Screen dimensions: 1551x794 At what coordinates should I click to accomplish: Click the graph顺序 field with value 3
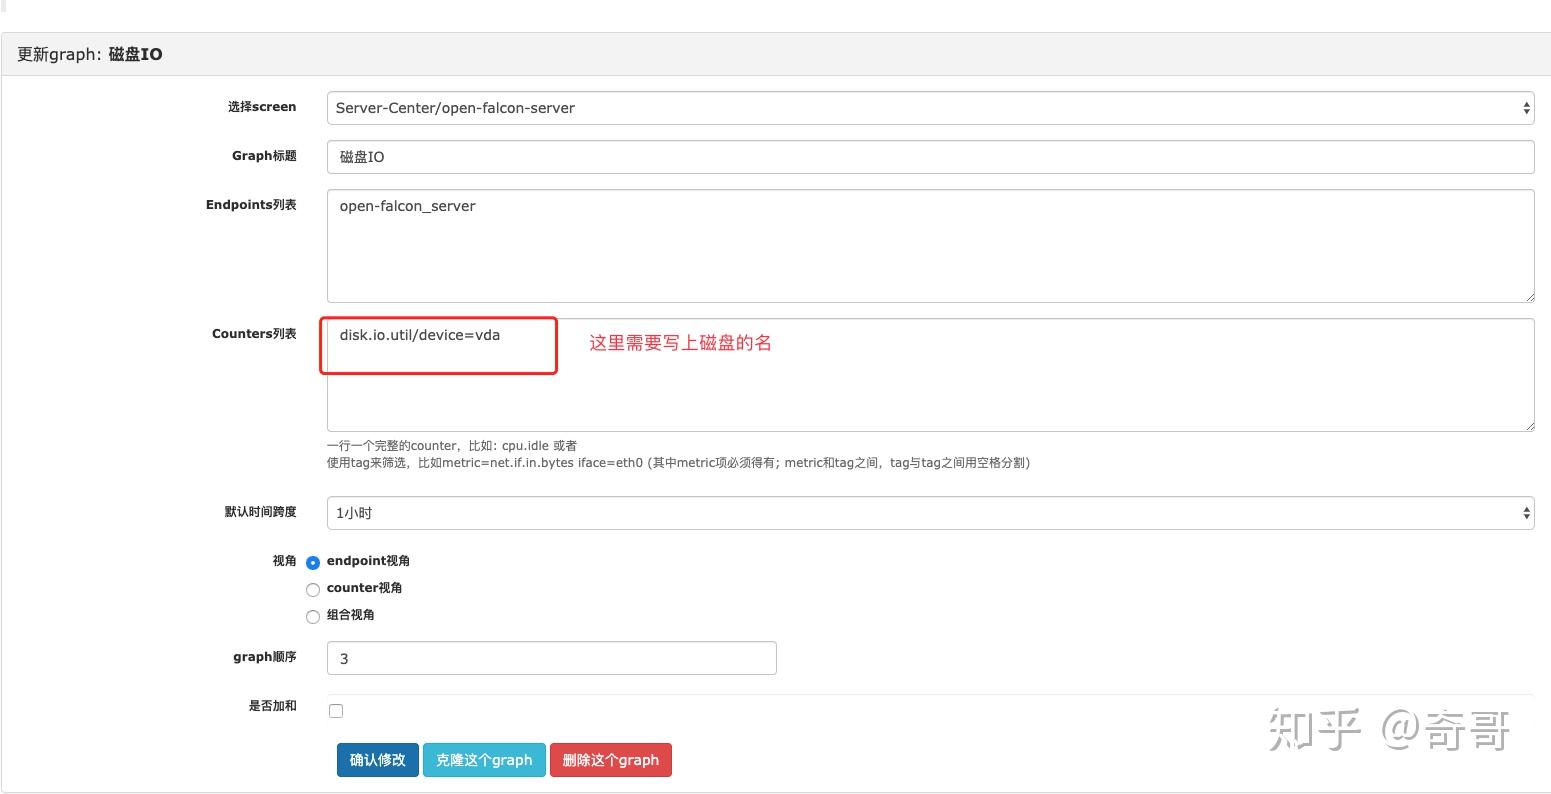click(551, 657)
